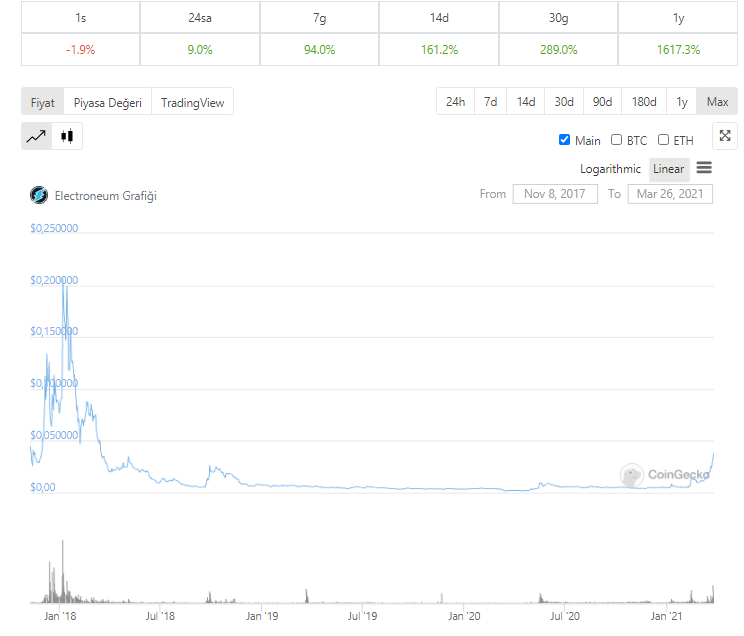This screenshot has height=636, width=744.
Task: Uncheck the Main checkbox
Action: (564, 140)
